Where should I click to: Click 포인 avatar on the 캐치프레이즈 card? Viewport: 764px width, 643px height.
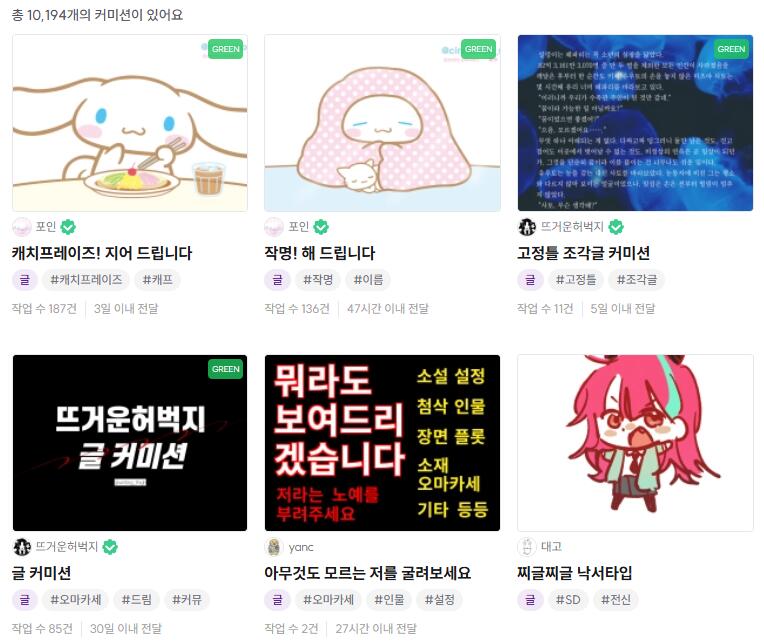pos(21,227)
